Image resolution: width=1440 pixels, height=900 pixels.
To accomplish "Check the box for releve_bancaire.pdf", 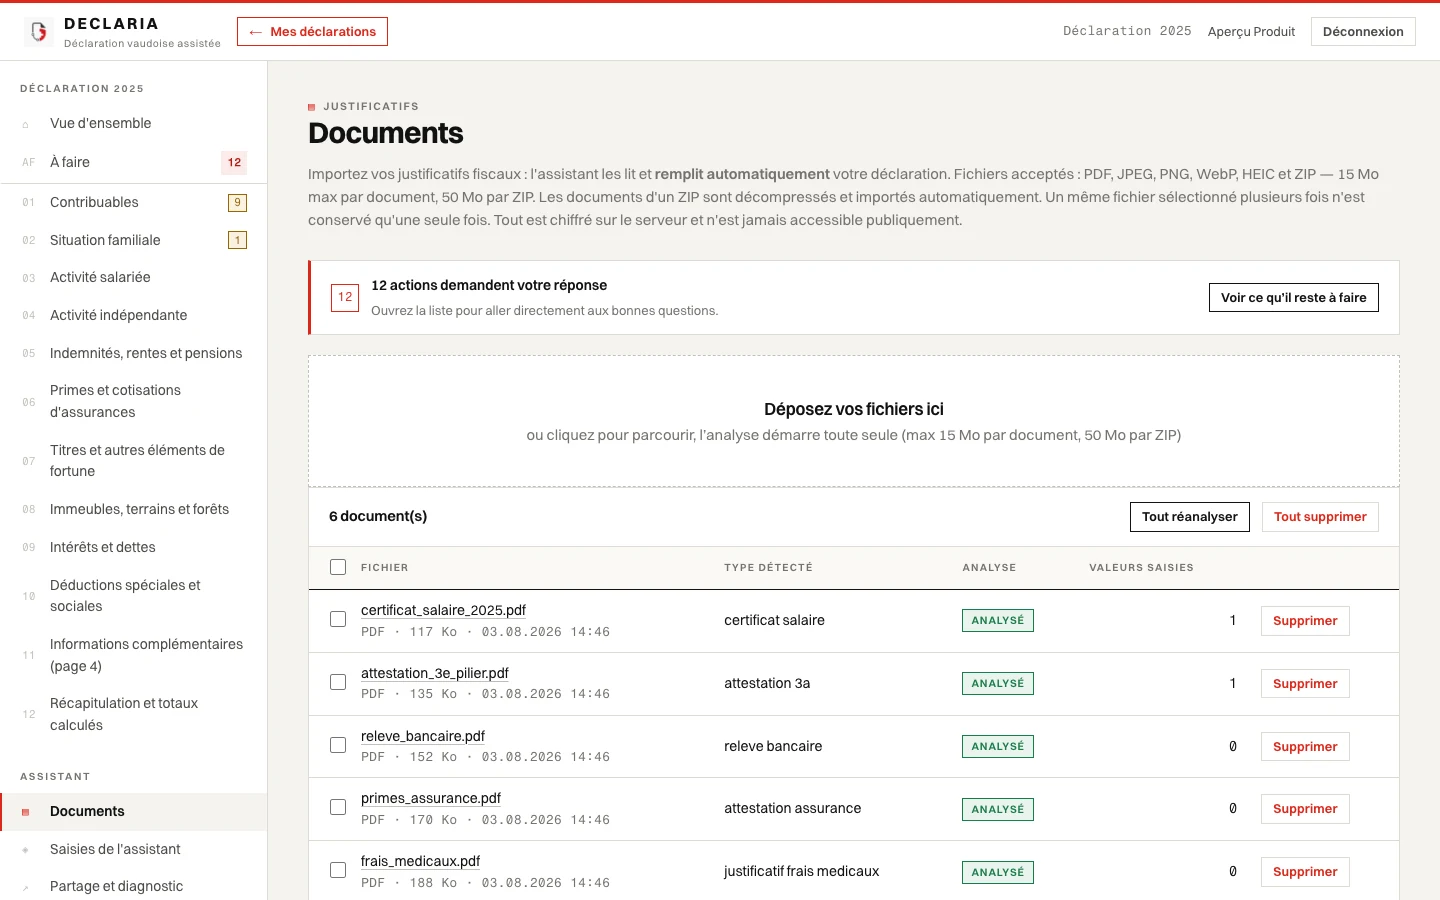I will [338, 745].
